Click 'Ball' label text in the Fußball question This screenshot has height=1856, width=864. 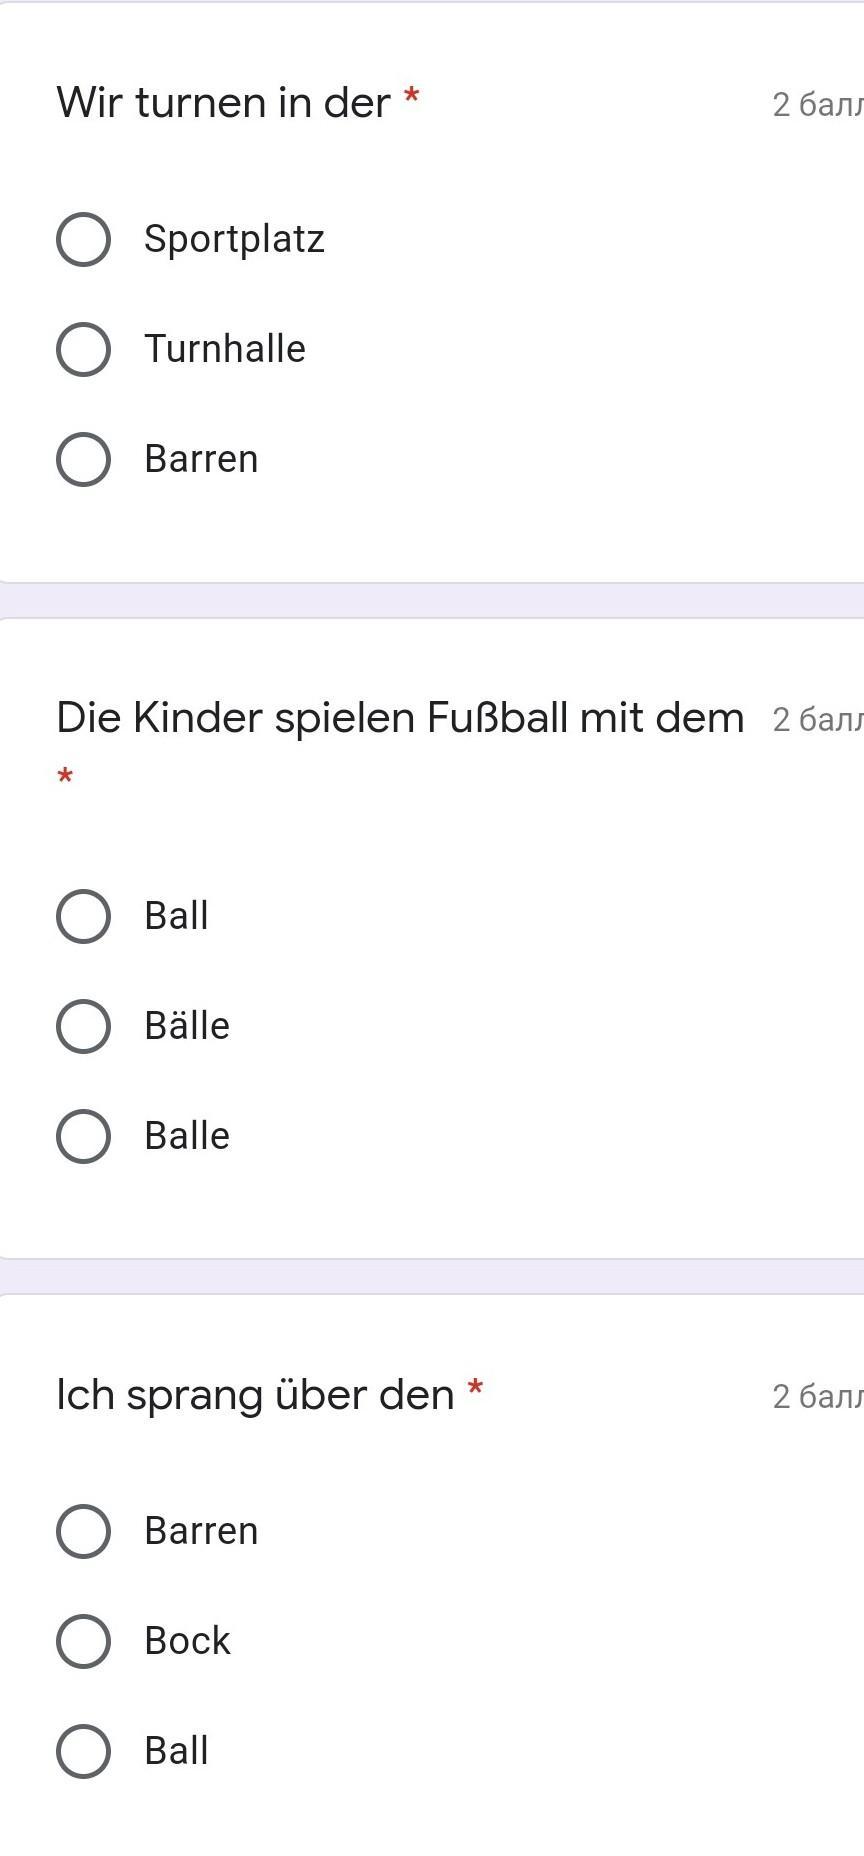[176, 916]
